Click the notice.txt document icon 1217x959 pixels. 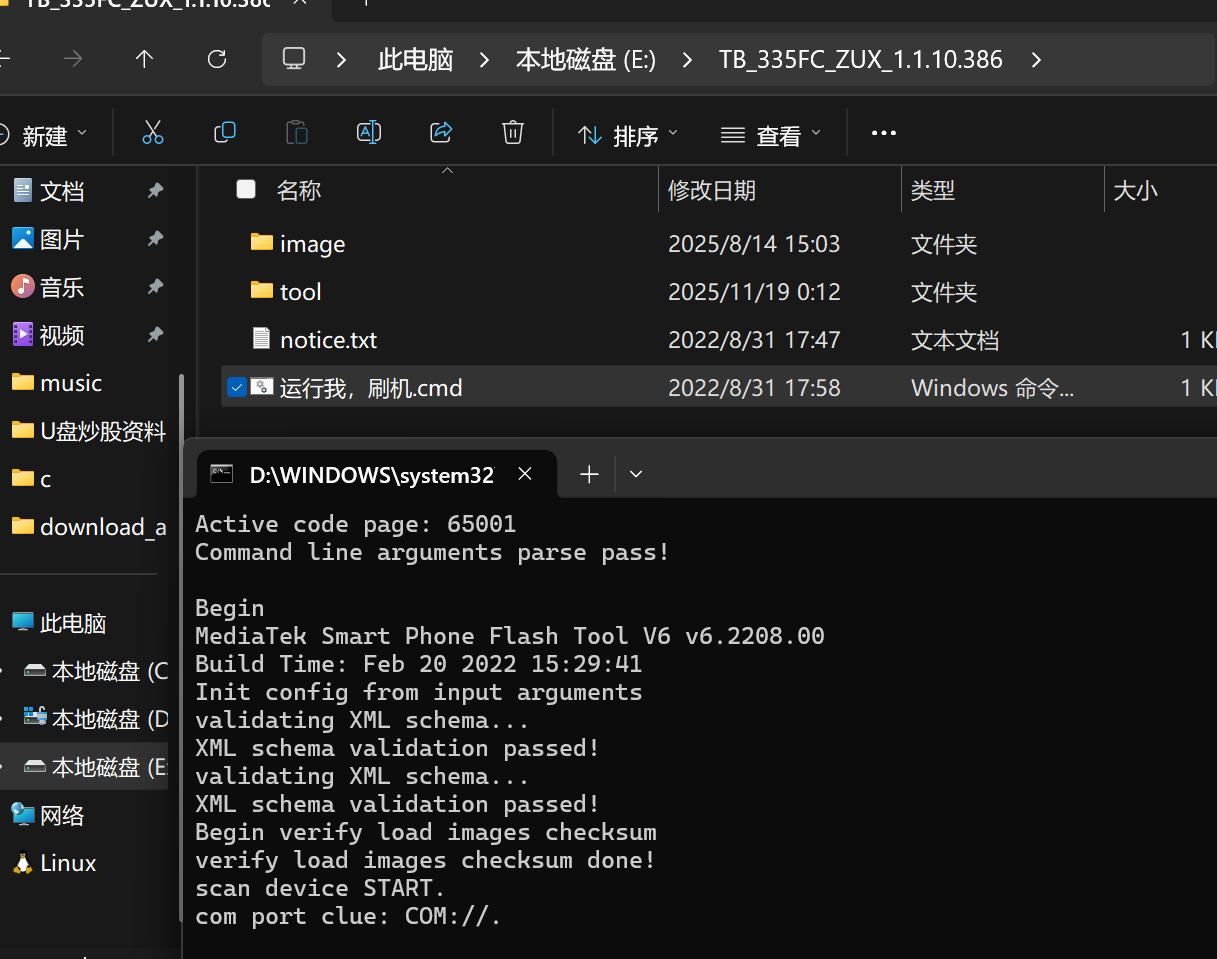tap(261, 338)
